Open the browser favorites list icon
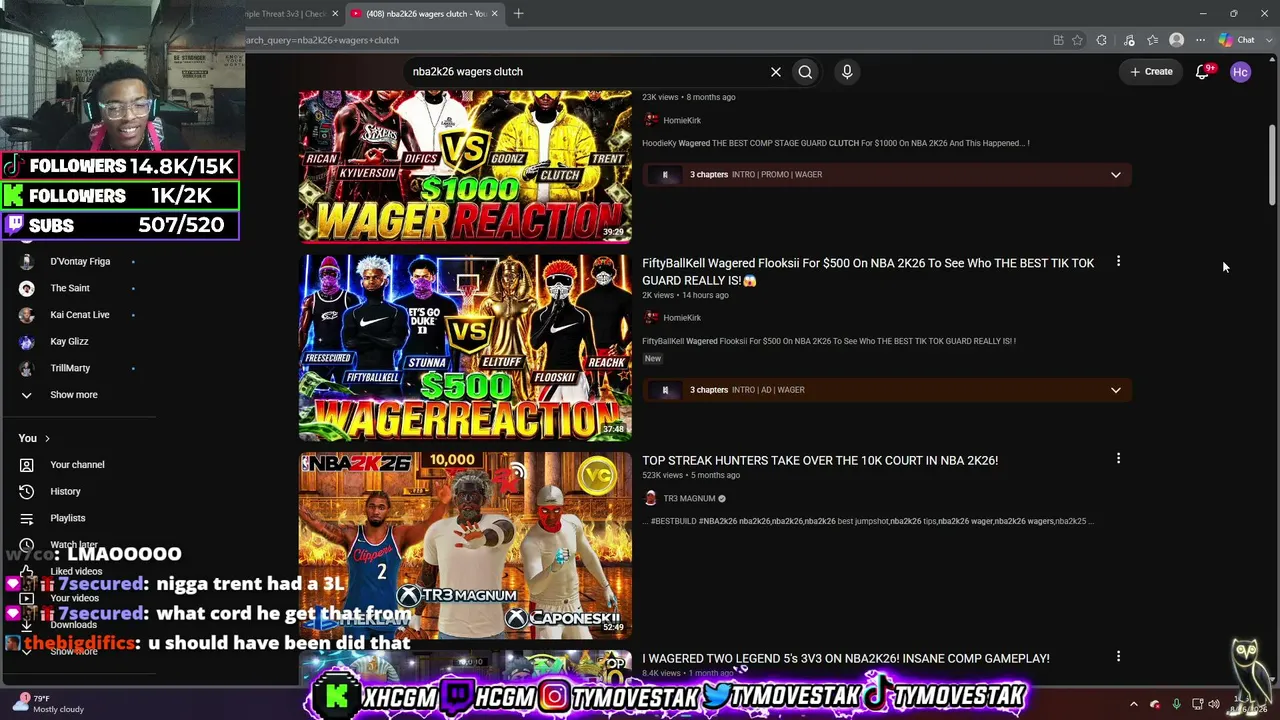 (x=1152, y=40)
